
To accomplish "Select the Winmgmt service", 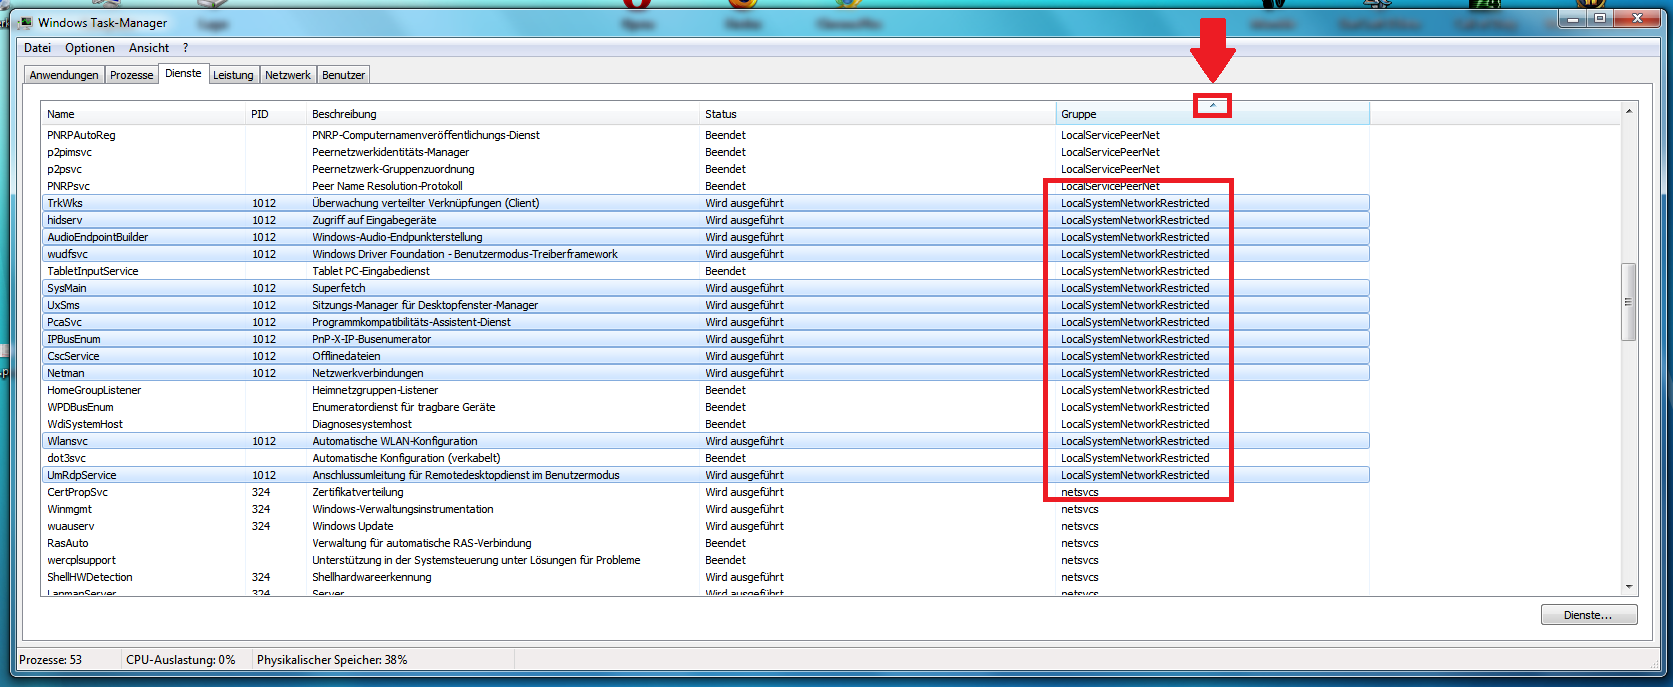I will click(70, 509).
